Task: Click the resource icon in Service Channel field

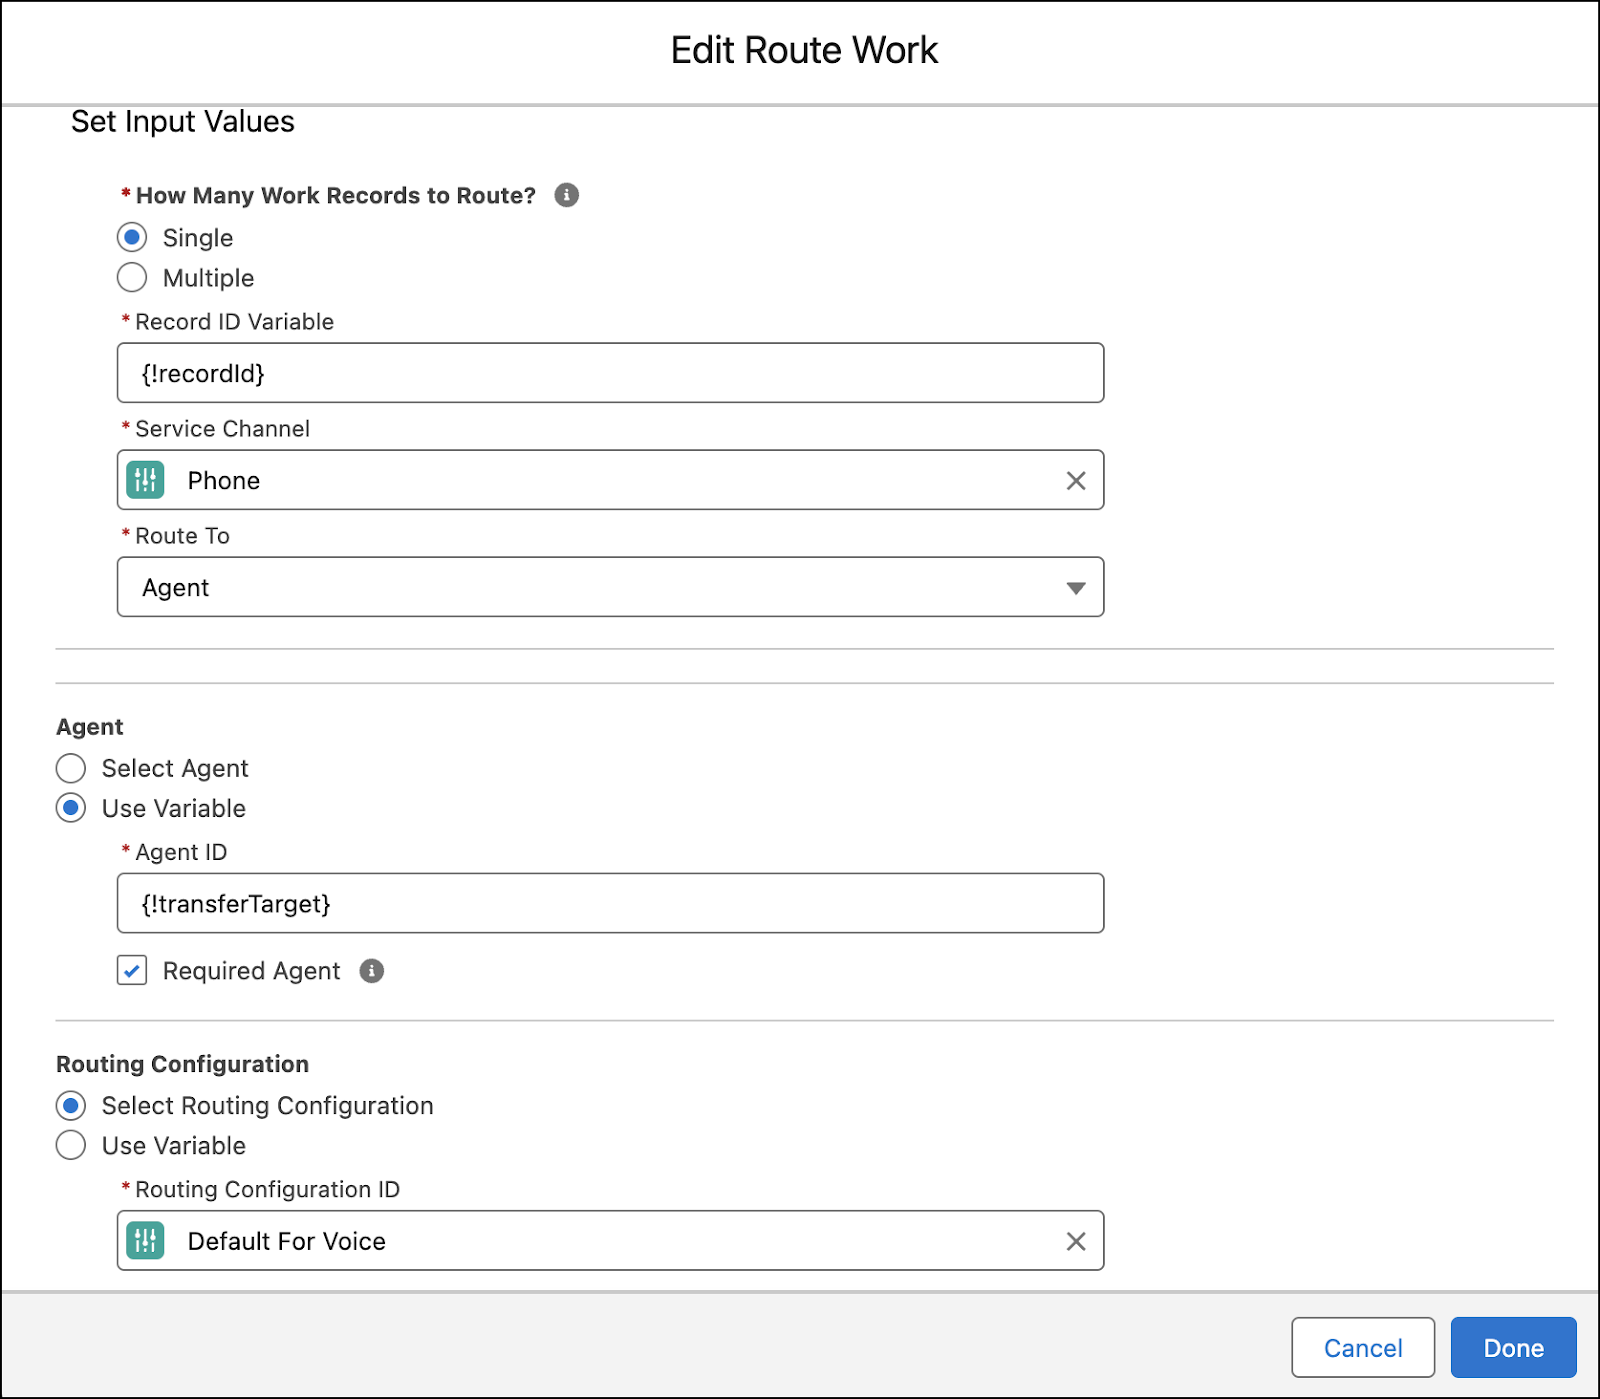Action: (x=144, y=481)
